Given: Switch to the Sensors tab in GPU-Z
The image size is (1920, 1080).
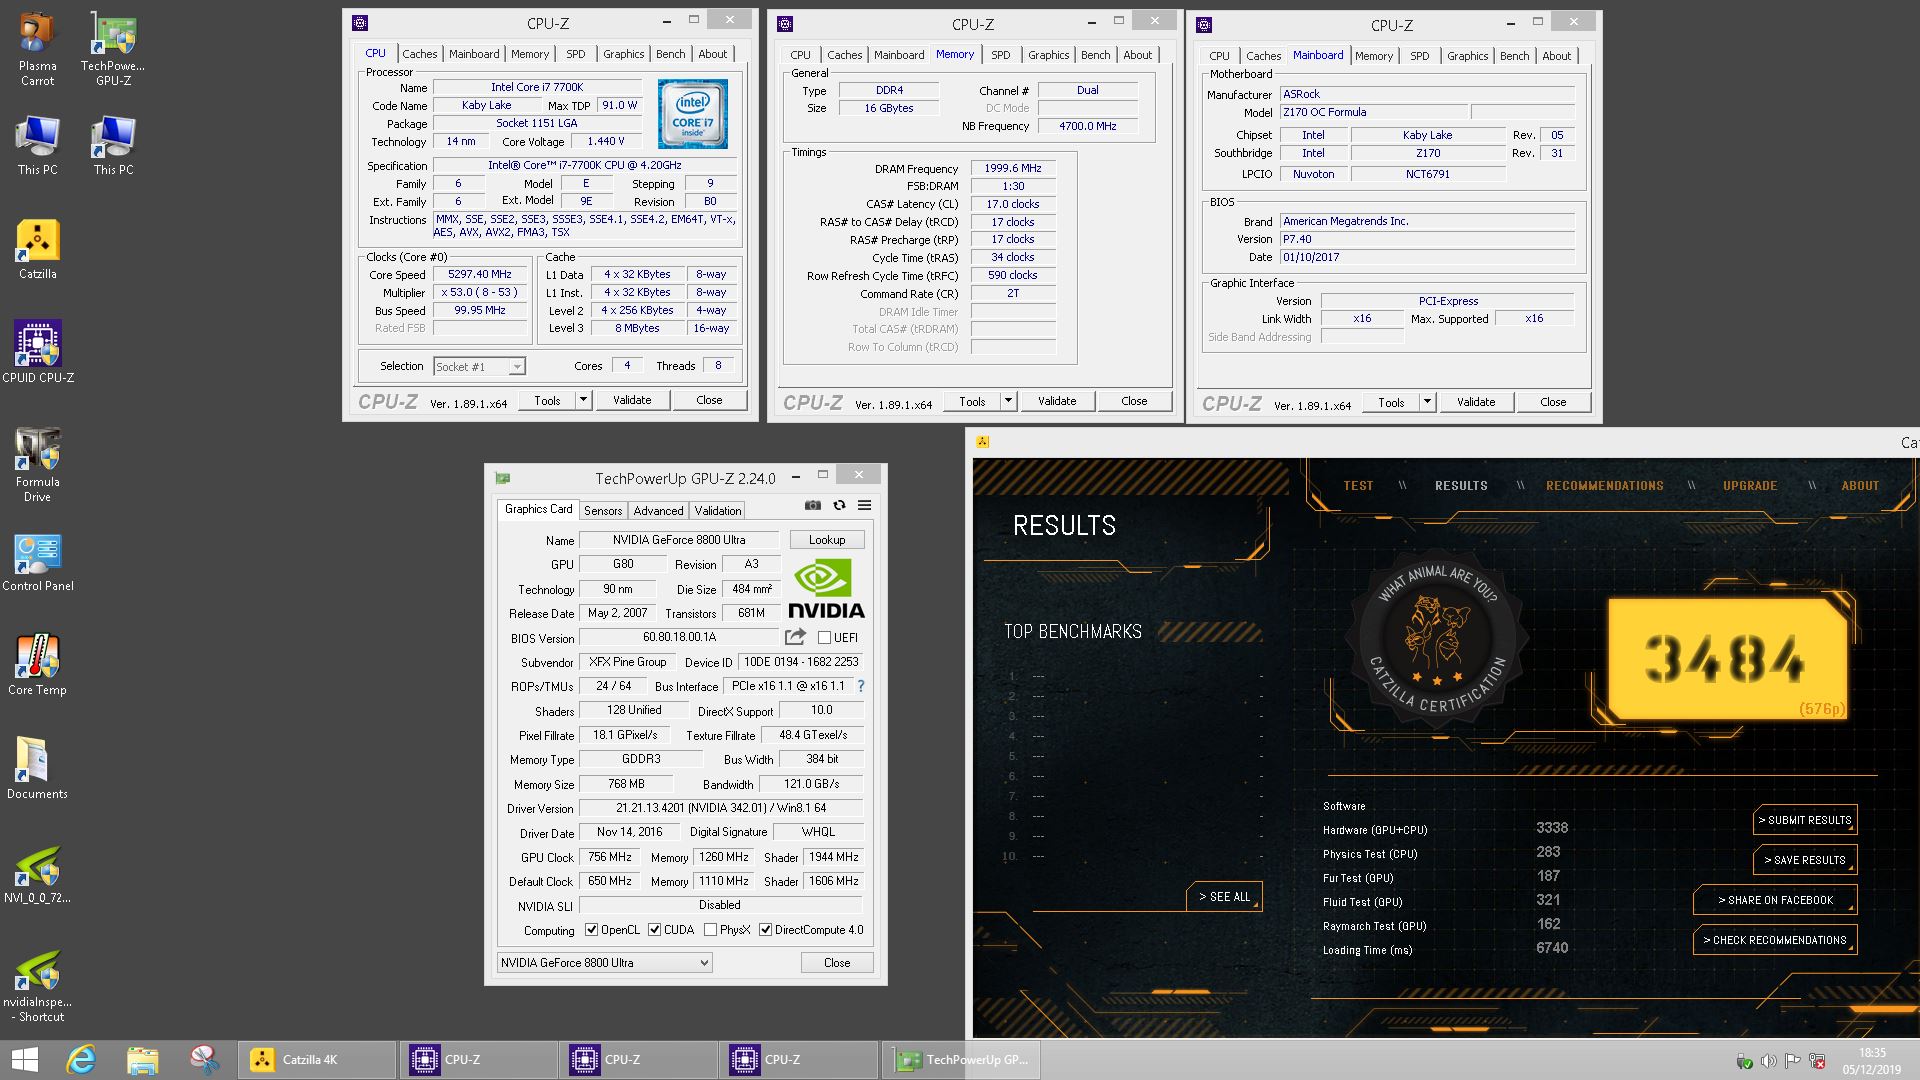Looking at the screenshot, I should pyautogui.click(x=603, y=510).
